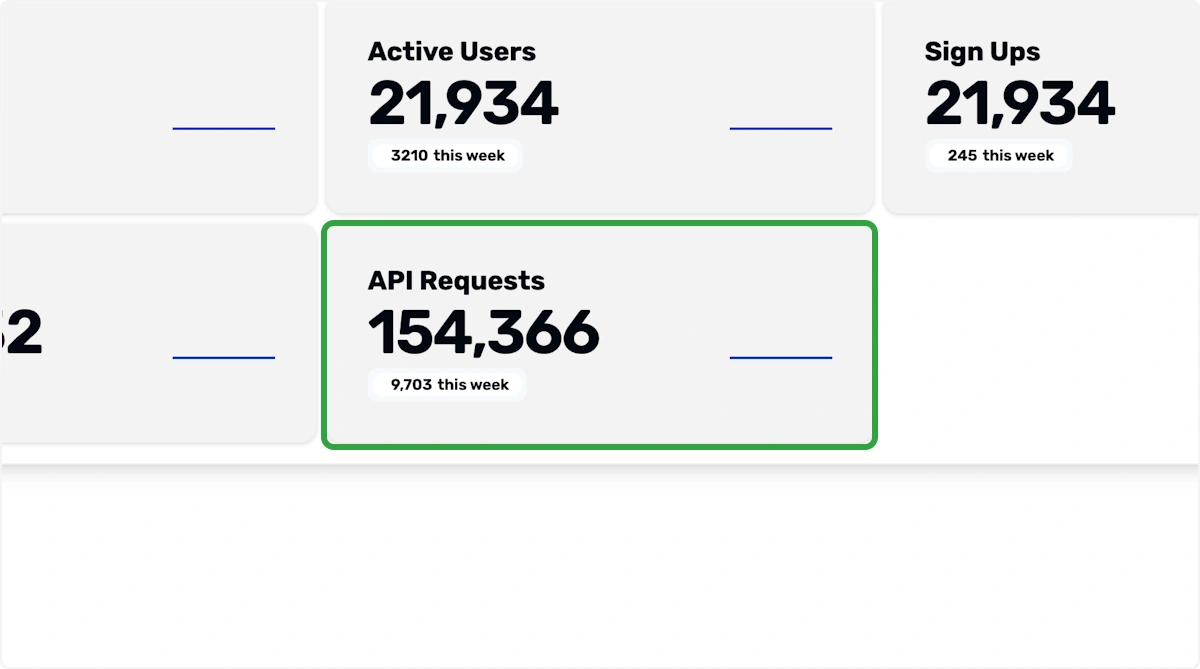
Task: Click the Sign Ups 21,934 value
Action: tap(1020, 104)
